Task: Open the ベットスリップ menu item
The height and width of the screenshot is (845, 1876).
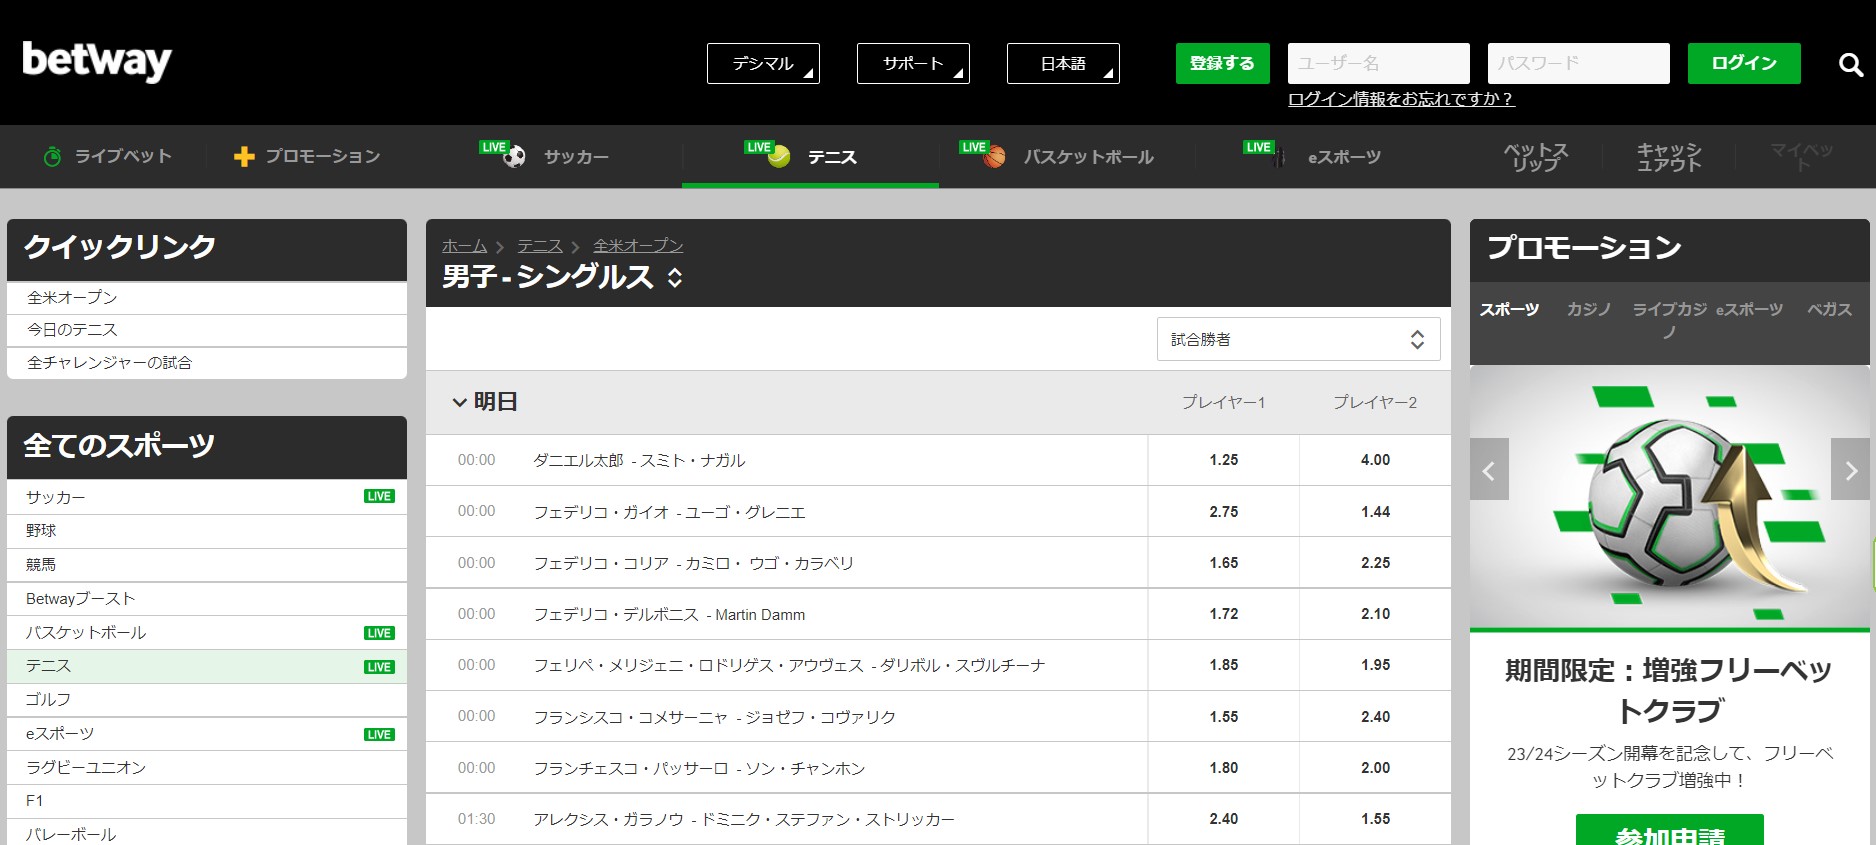Action: click(1536, 157)
